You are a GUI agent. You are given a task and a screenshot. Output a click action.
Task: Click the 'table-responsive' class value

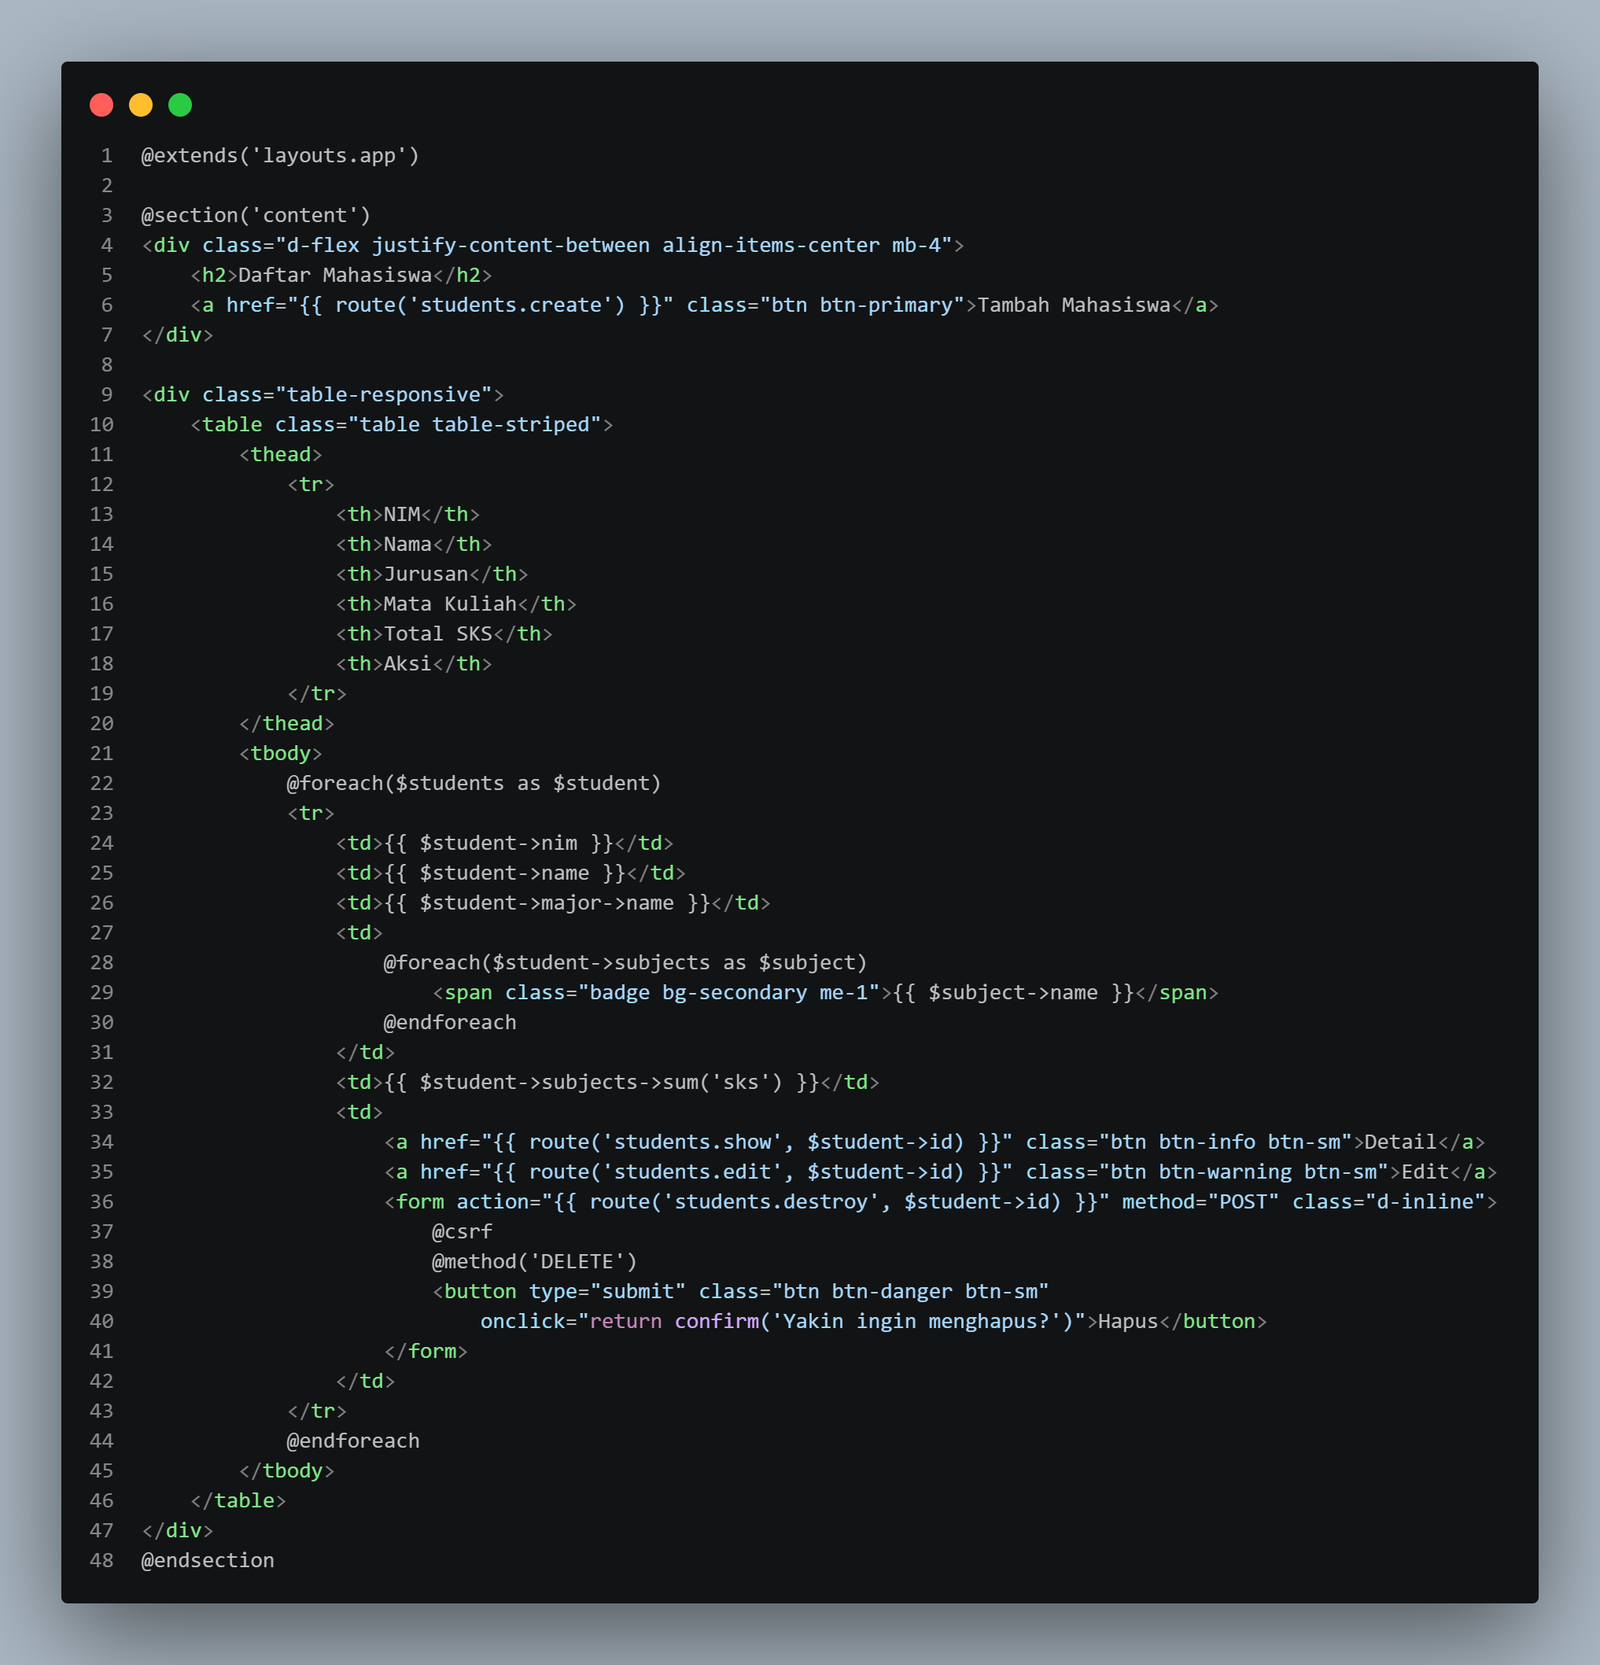[x=384, y=395]
